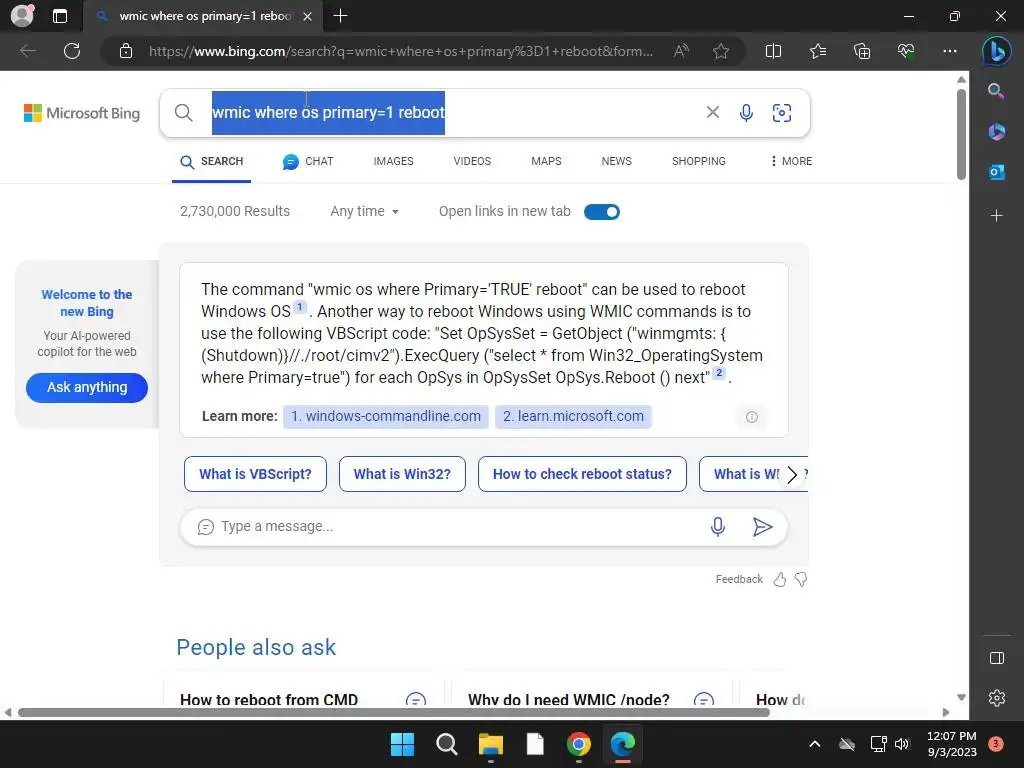Switch to the IMAGES tab
This screenshot has height=768, width=1024.
pyautogui.click(x=393, y=161)
